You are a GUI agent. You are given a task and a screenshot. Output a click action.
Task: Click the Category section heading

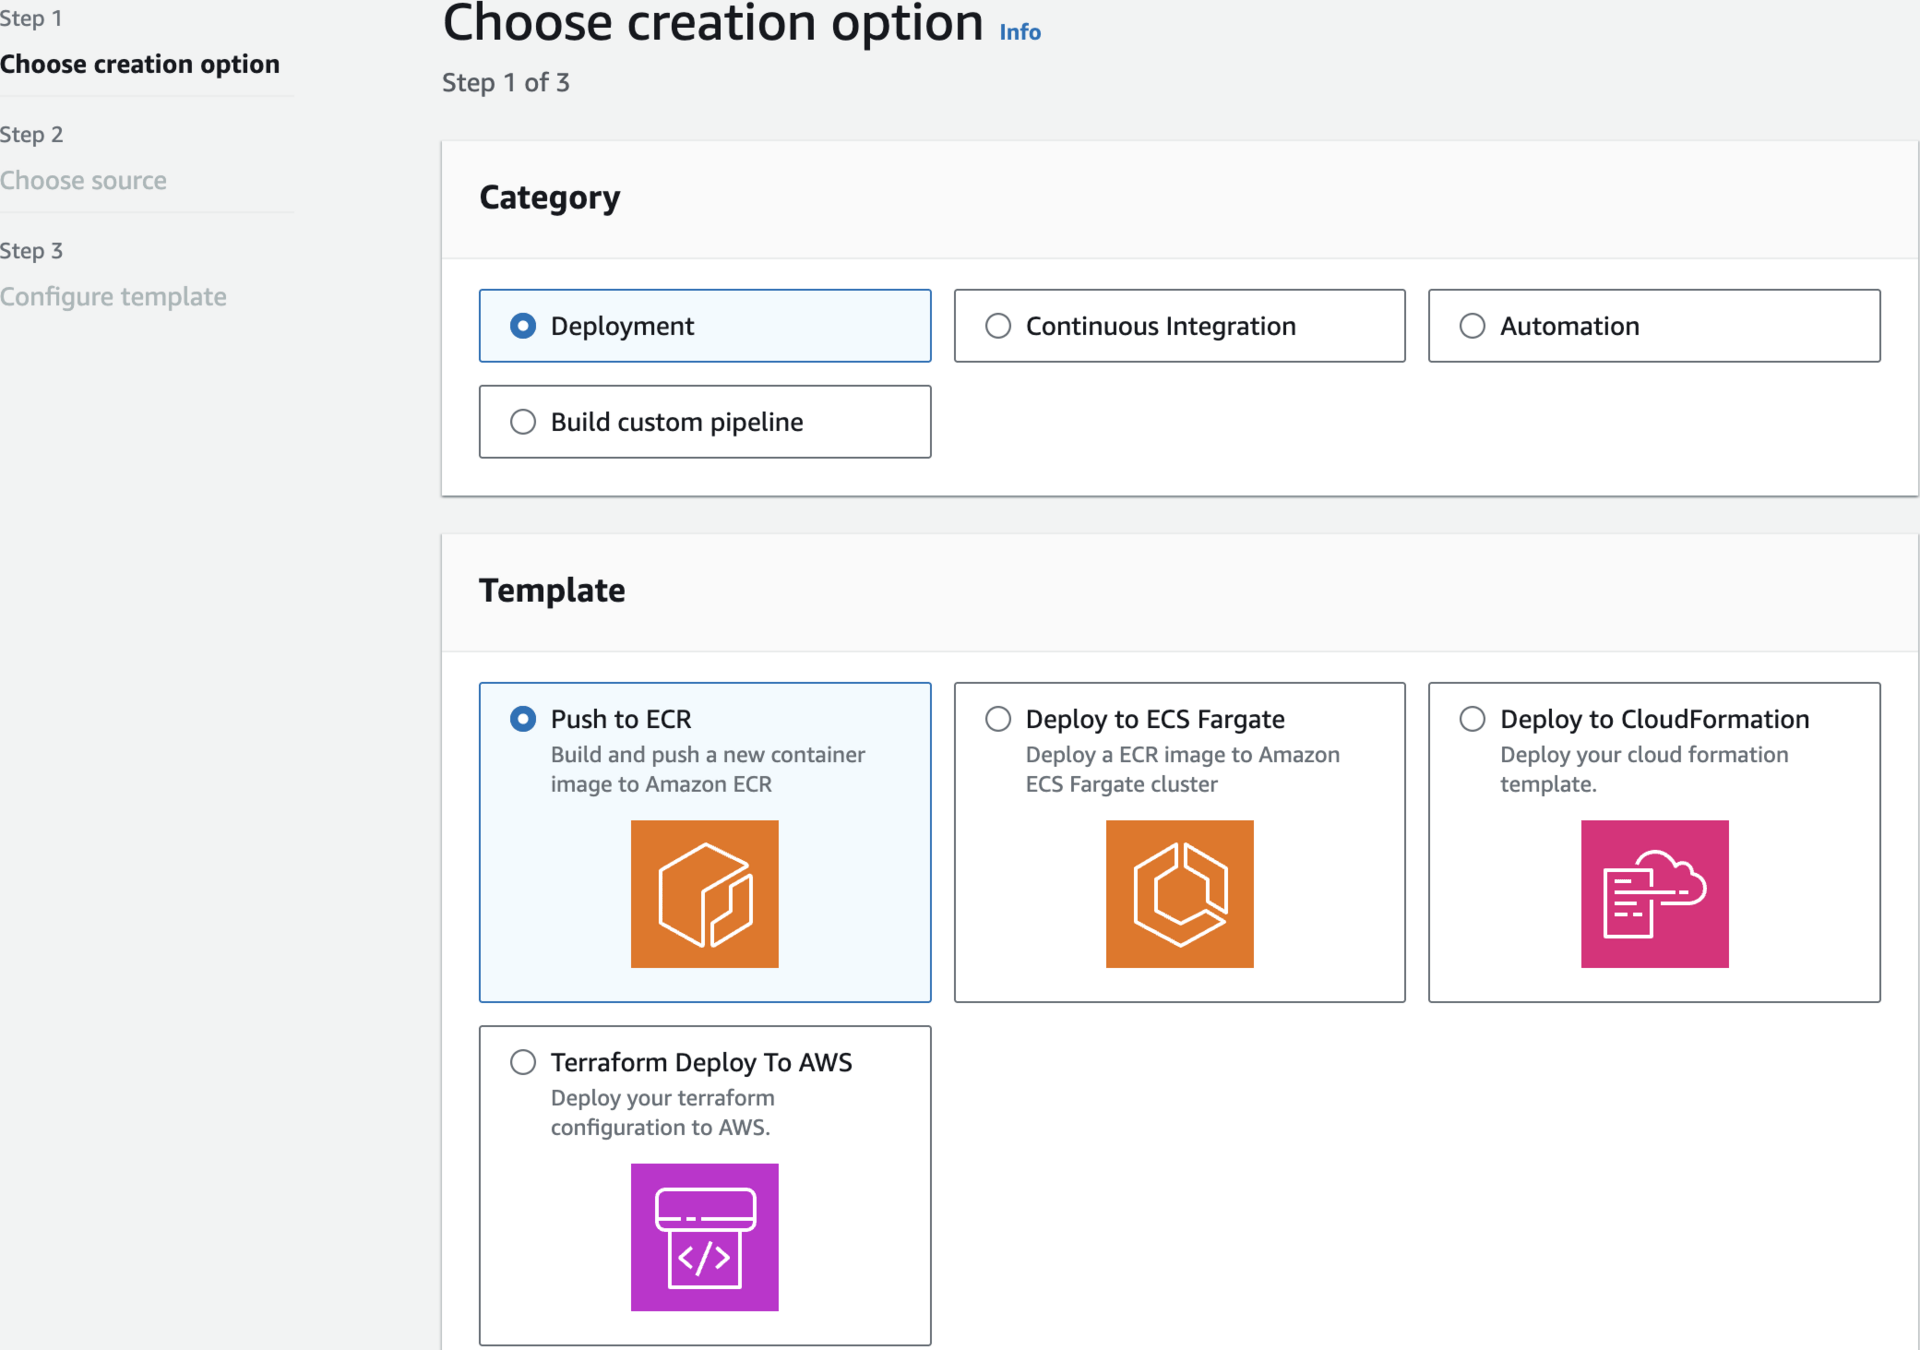pos(549,197)
